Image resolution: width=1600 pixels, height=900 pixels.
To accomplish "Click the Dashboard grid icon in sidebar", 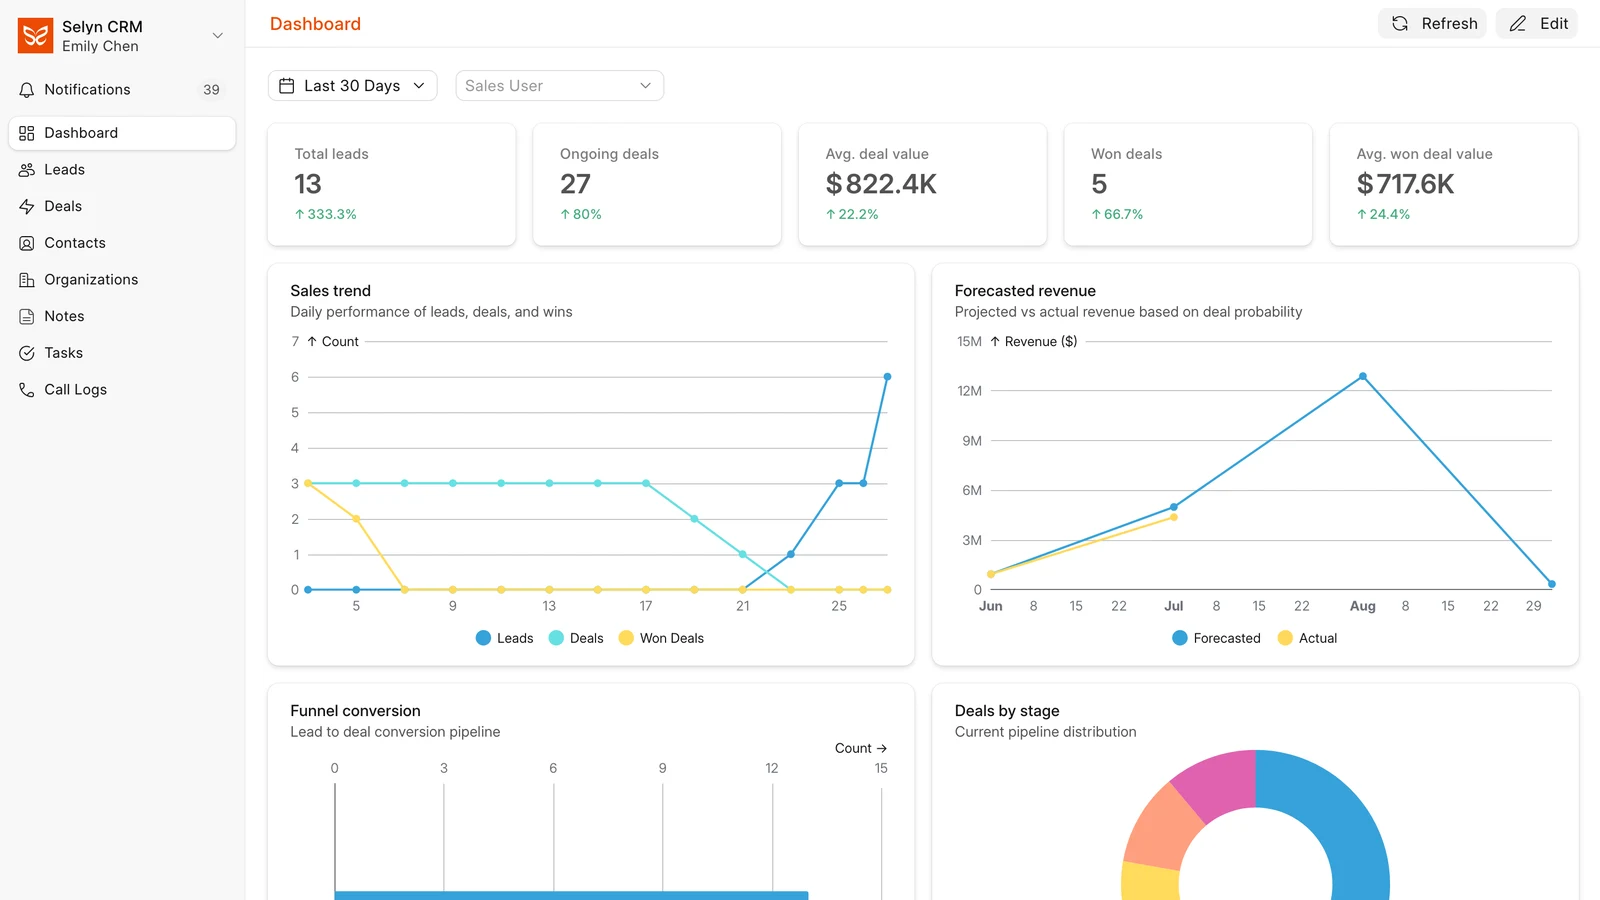I will pos(27,133).
